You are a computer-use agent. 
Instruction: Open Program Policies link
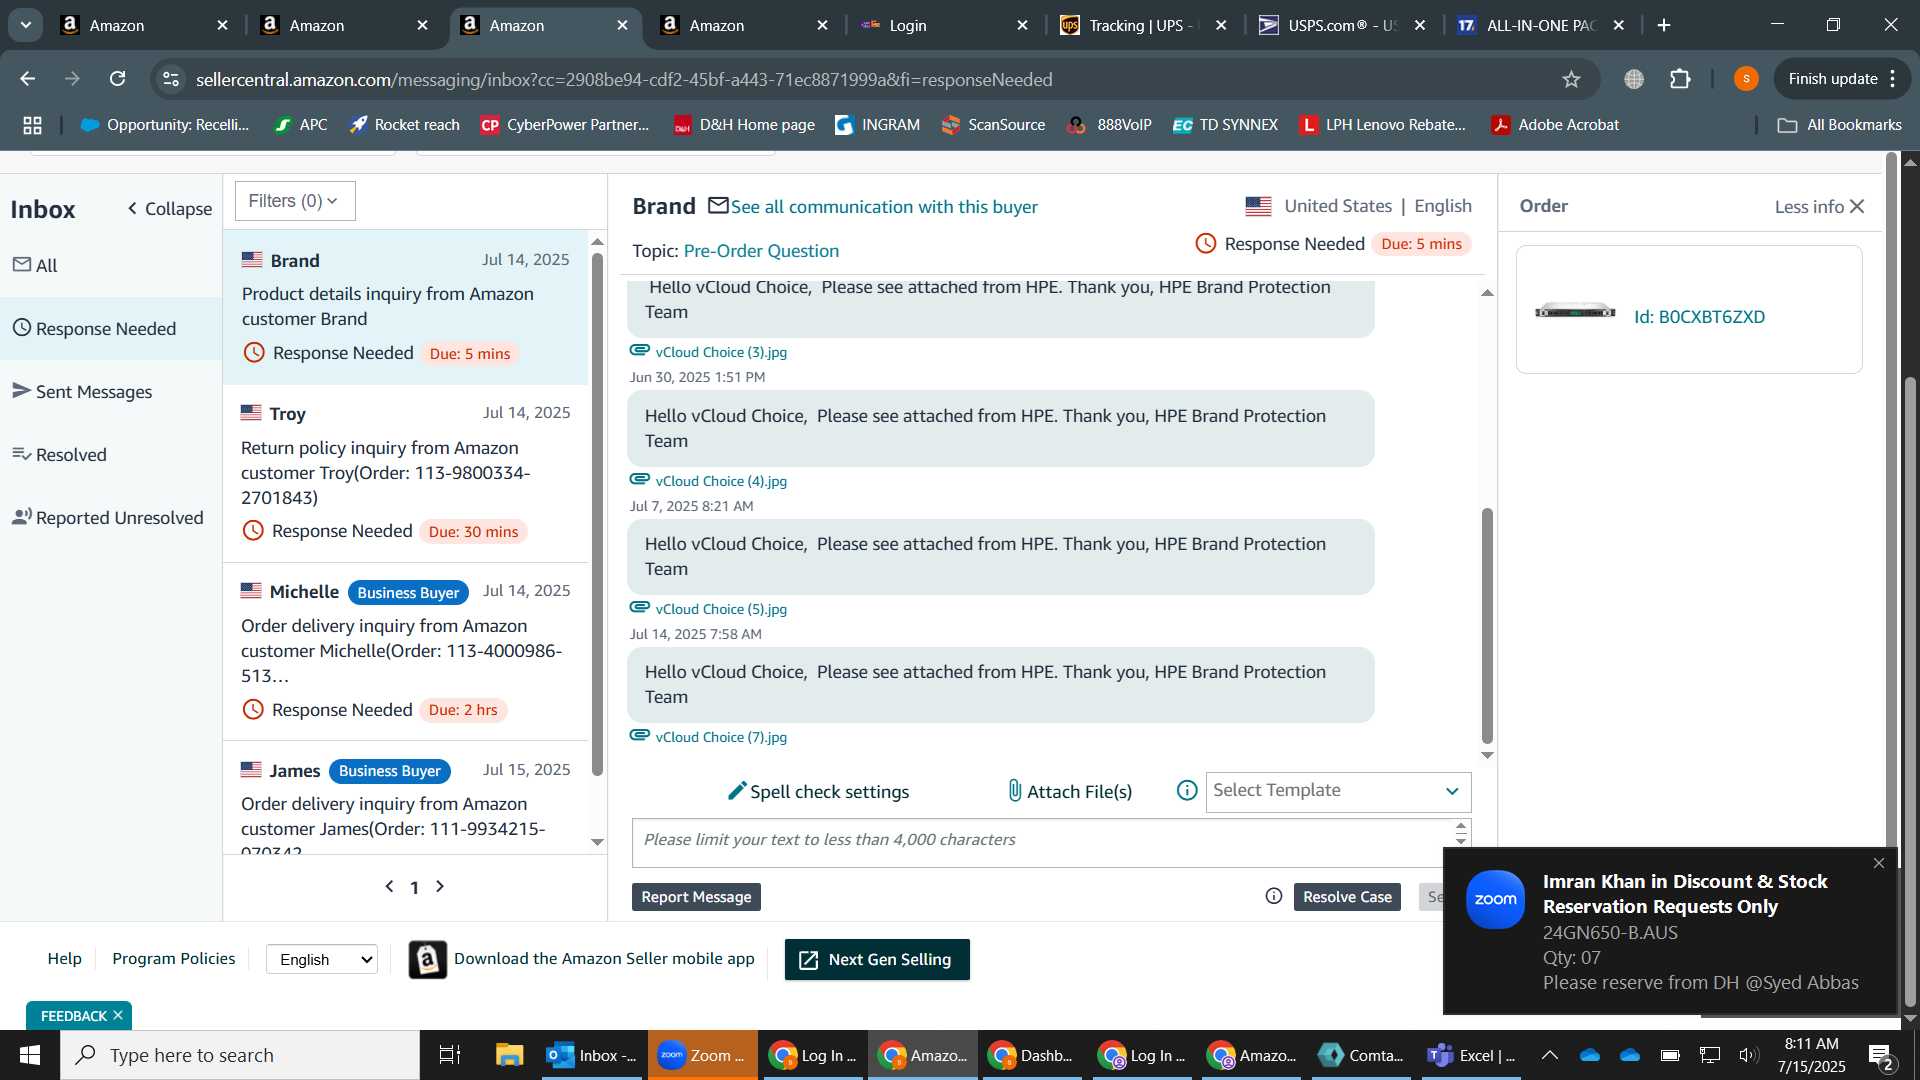(174, 958)
